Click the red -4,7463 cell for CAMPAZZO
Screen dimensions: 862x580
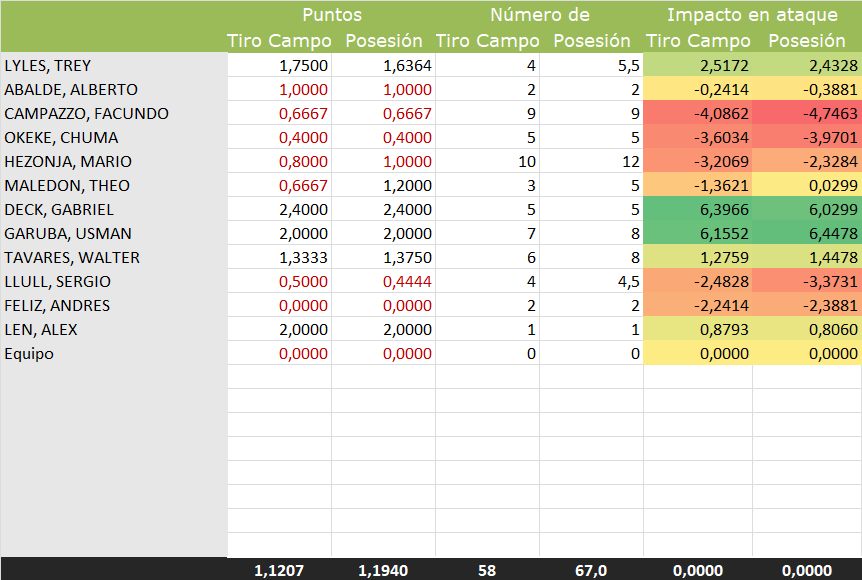coord(807,114)
